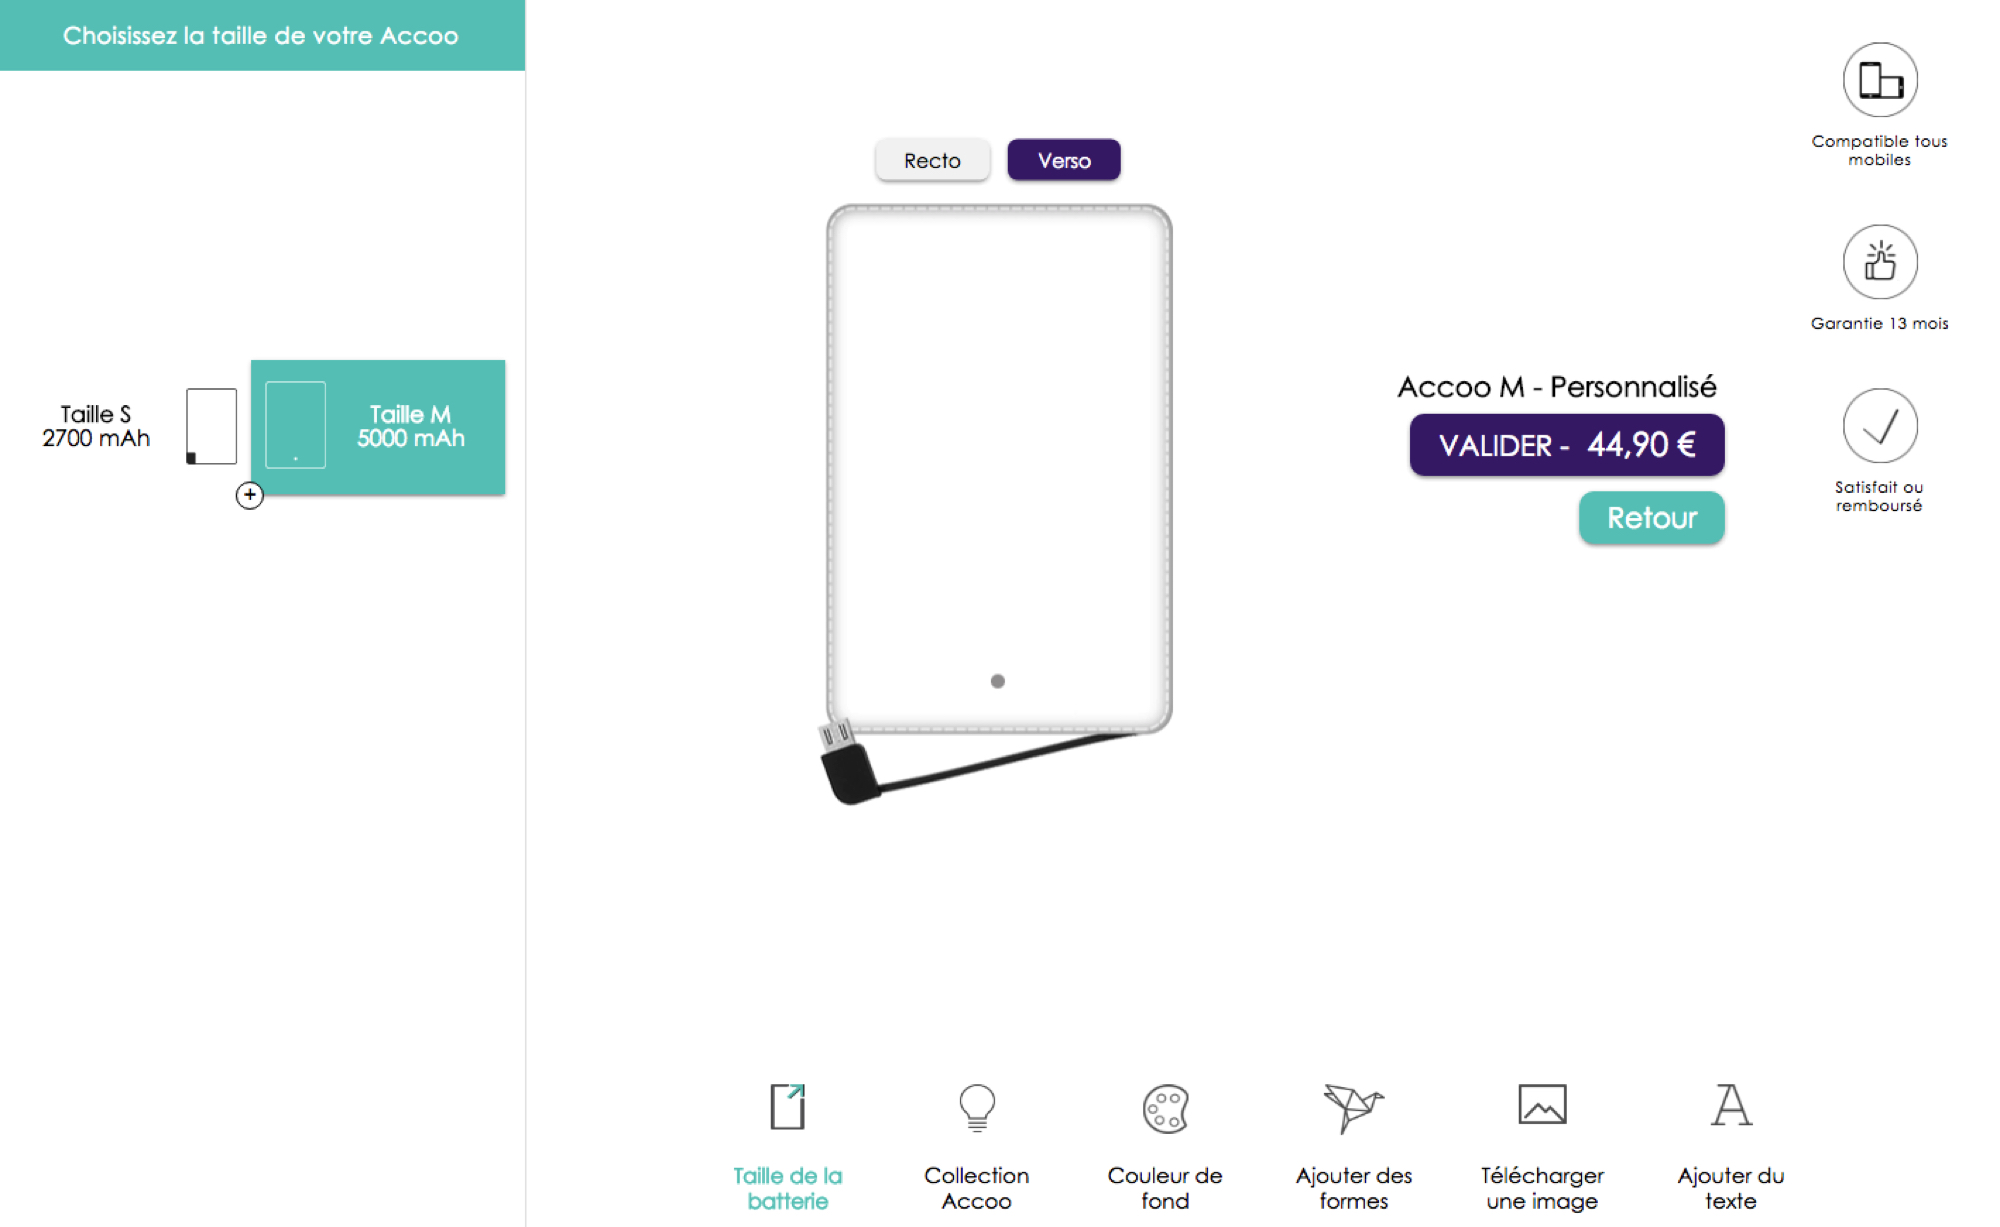Select the Couleur de fond palette icon
This screenshot has height=1227, width=2000.
click(x=1165, y=1108)
